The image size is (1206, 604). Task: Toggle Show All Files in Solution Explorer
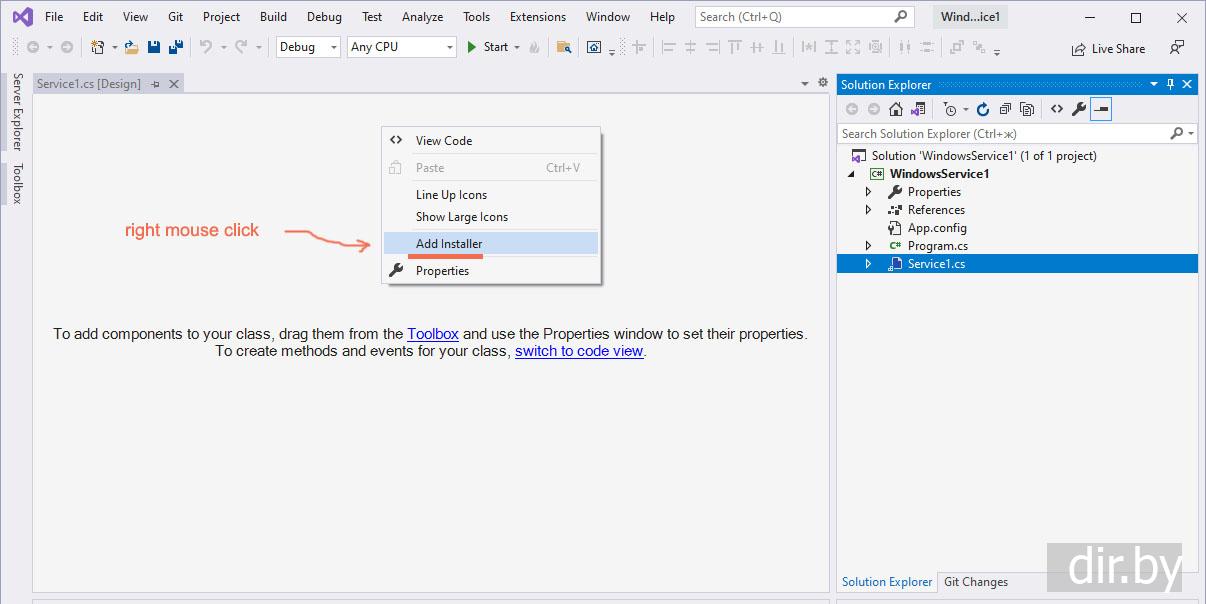tap(1027, 109)
